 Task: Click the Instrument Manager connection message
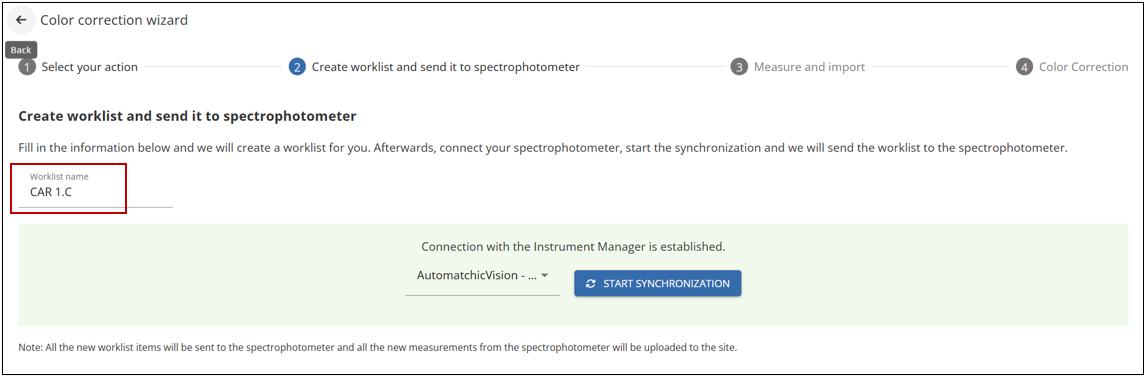point(573,247)
